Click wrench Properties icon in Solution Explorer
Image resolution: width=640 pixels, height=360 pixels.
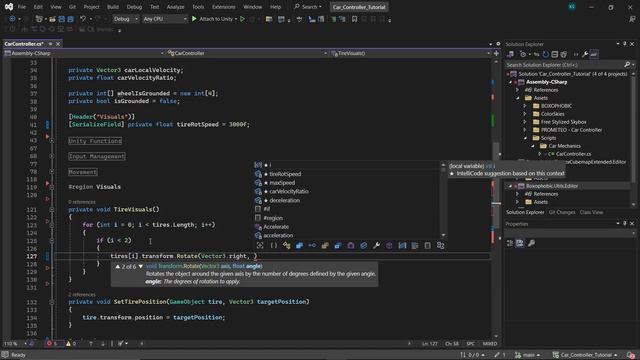(585, 54)
